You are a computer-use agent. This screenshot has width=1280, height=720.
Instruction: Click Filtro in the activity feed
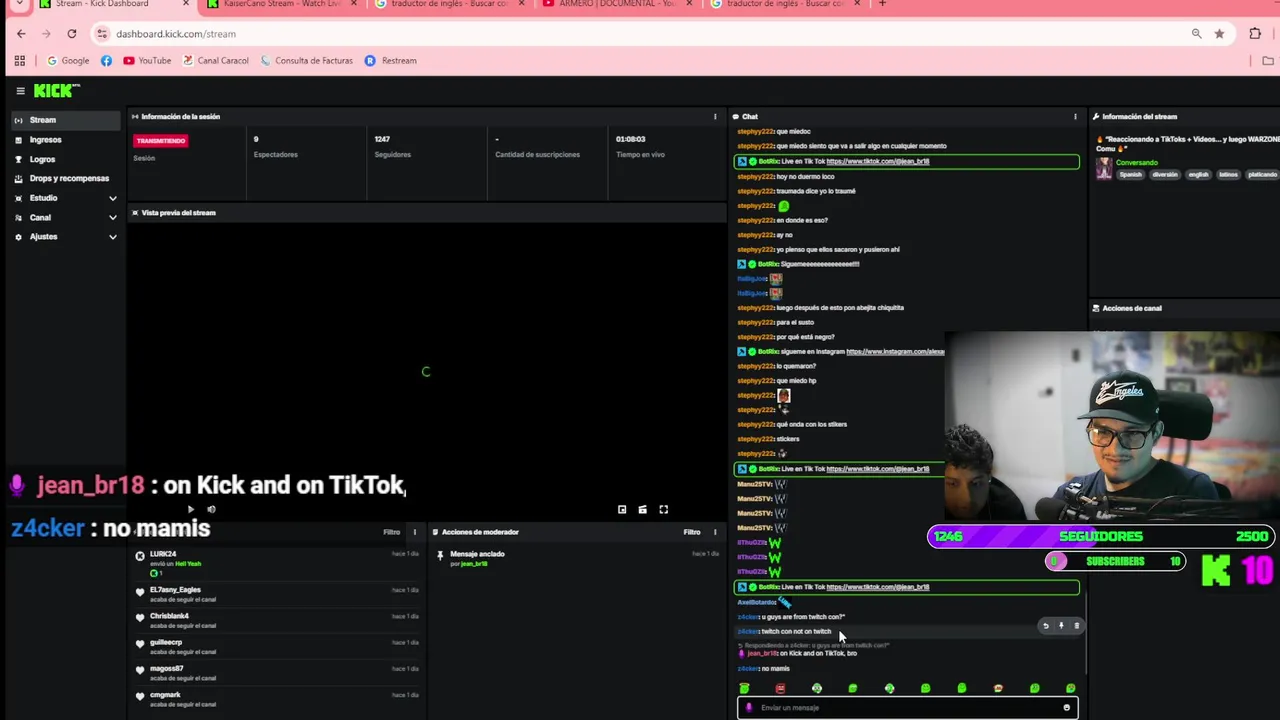pyautogui.click(x=392, y=532)
